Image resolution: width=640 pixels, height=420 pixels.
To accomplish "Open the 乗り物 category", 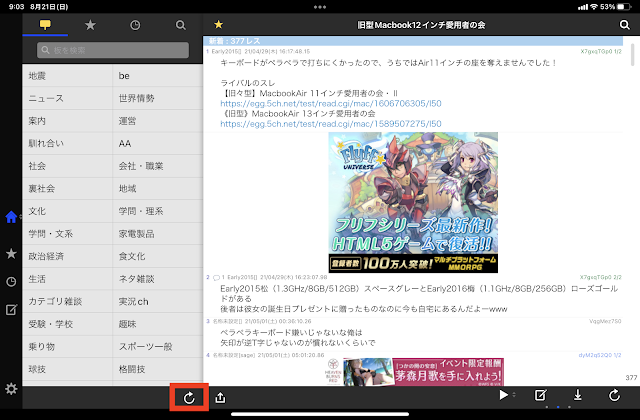I will coord(67,347).
